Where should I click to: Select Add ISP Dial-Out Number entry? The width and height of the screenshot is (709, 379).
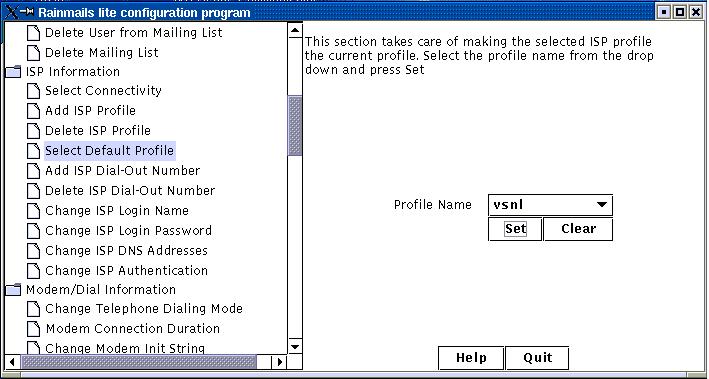coord(123,171)
